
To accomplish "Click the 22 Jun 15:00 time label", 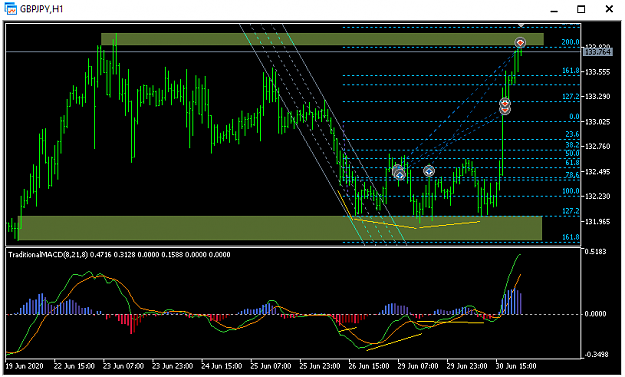I will click(x=74, y=366).
